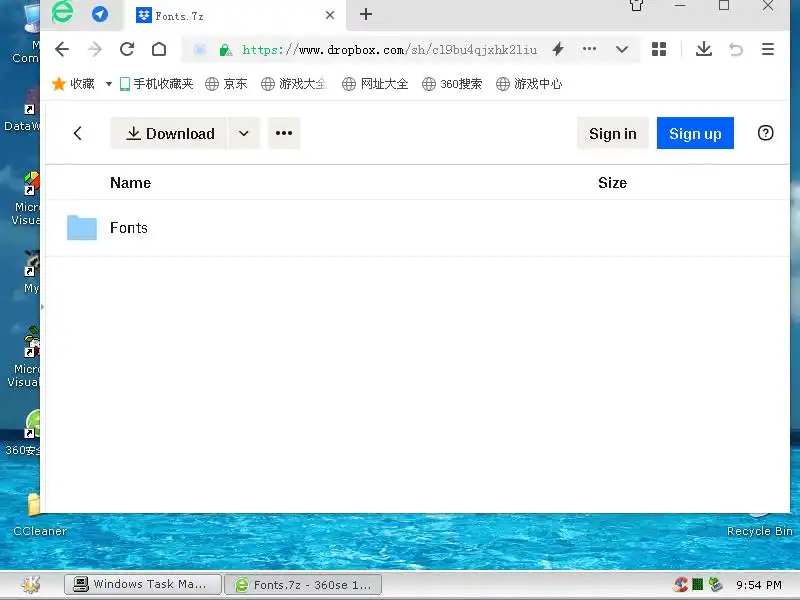Sort by the Name column header
800x600 pixels.
(131, 183)
